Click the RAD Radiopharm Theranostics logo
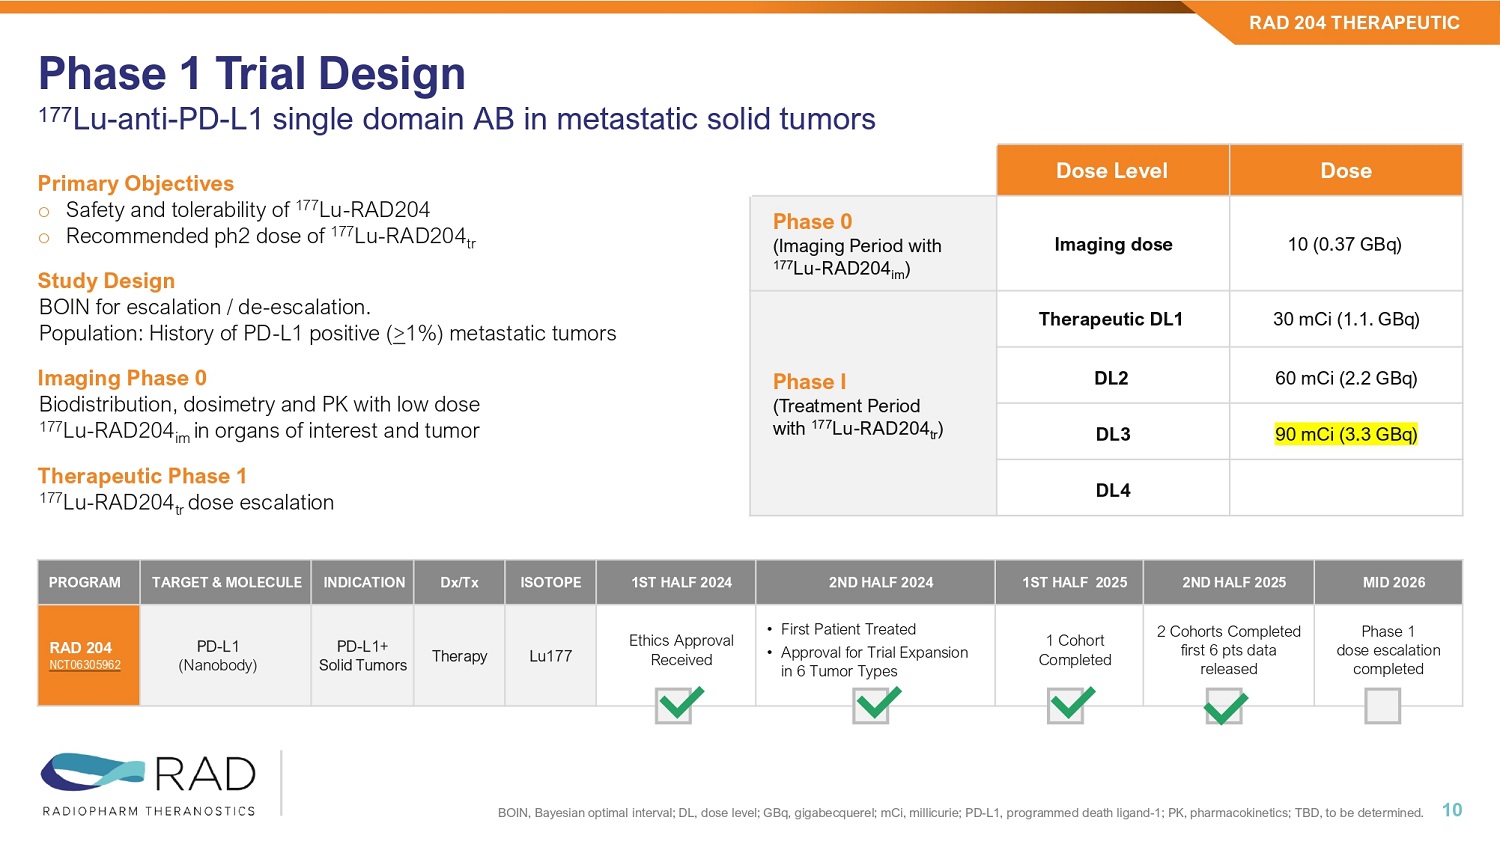The height and width of the screenshot is (844, 1500). point(148,784)
